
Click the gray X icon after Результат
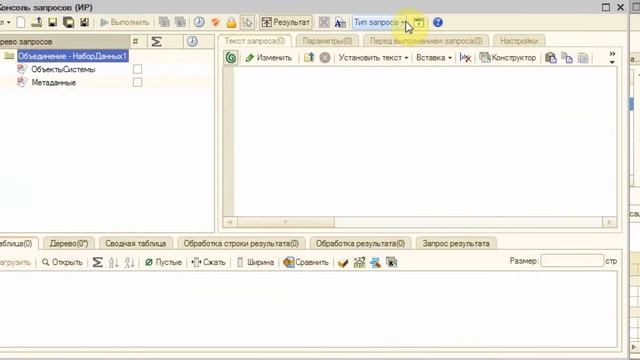[324, 22]
